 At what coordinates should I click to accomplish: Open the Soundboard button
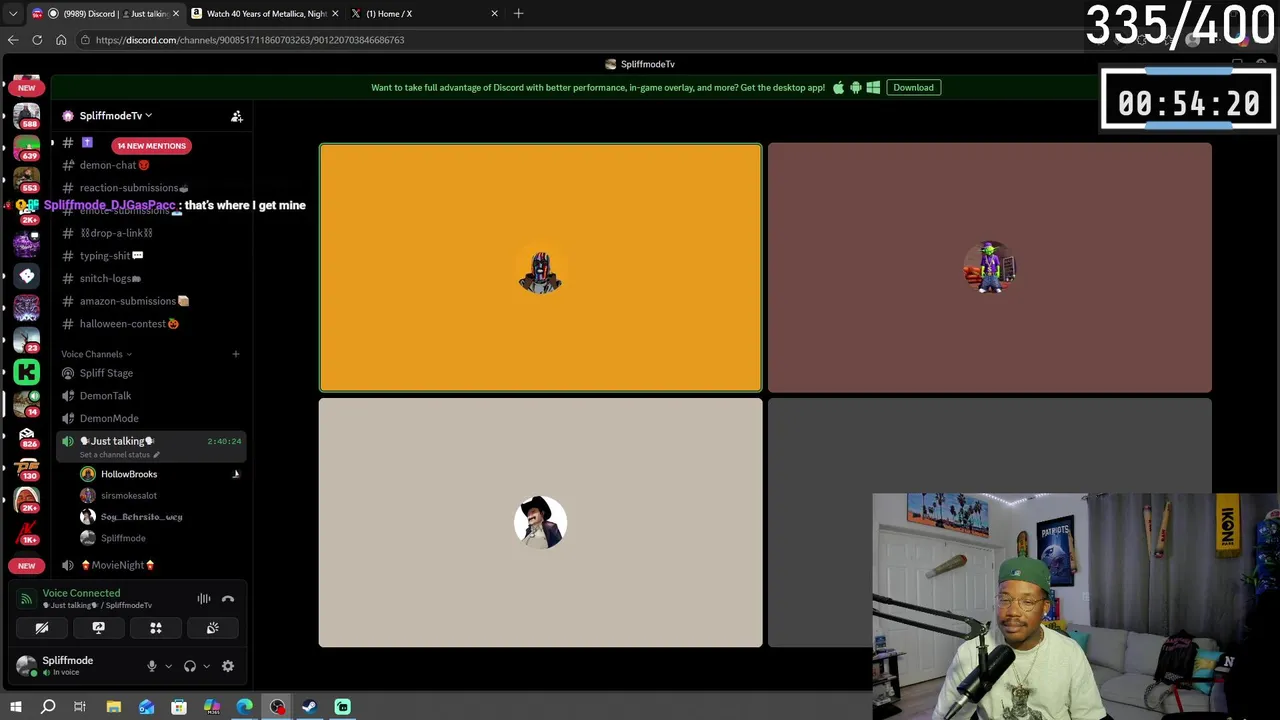click(x=213, y=628)
